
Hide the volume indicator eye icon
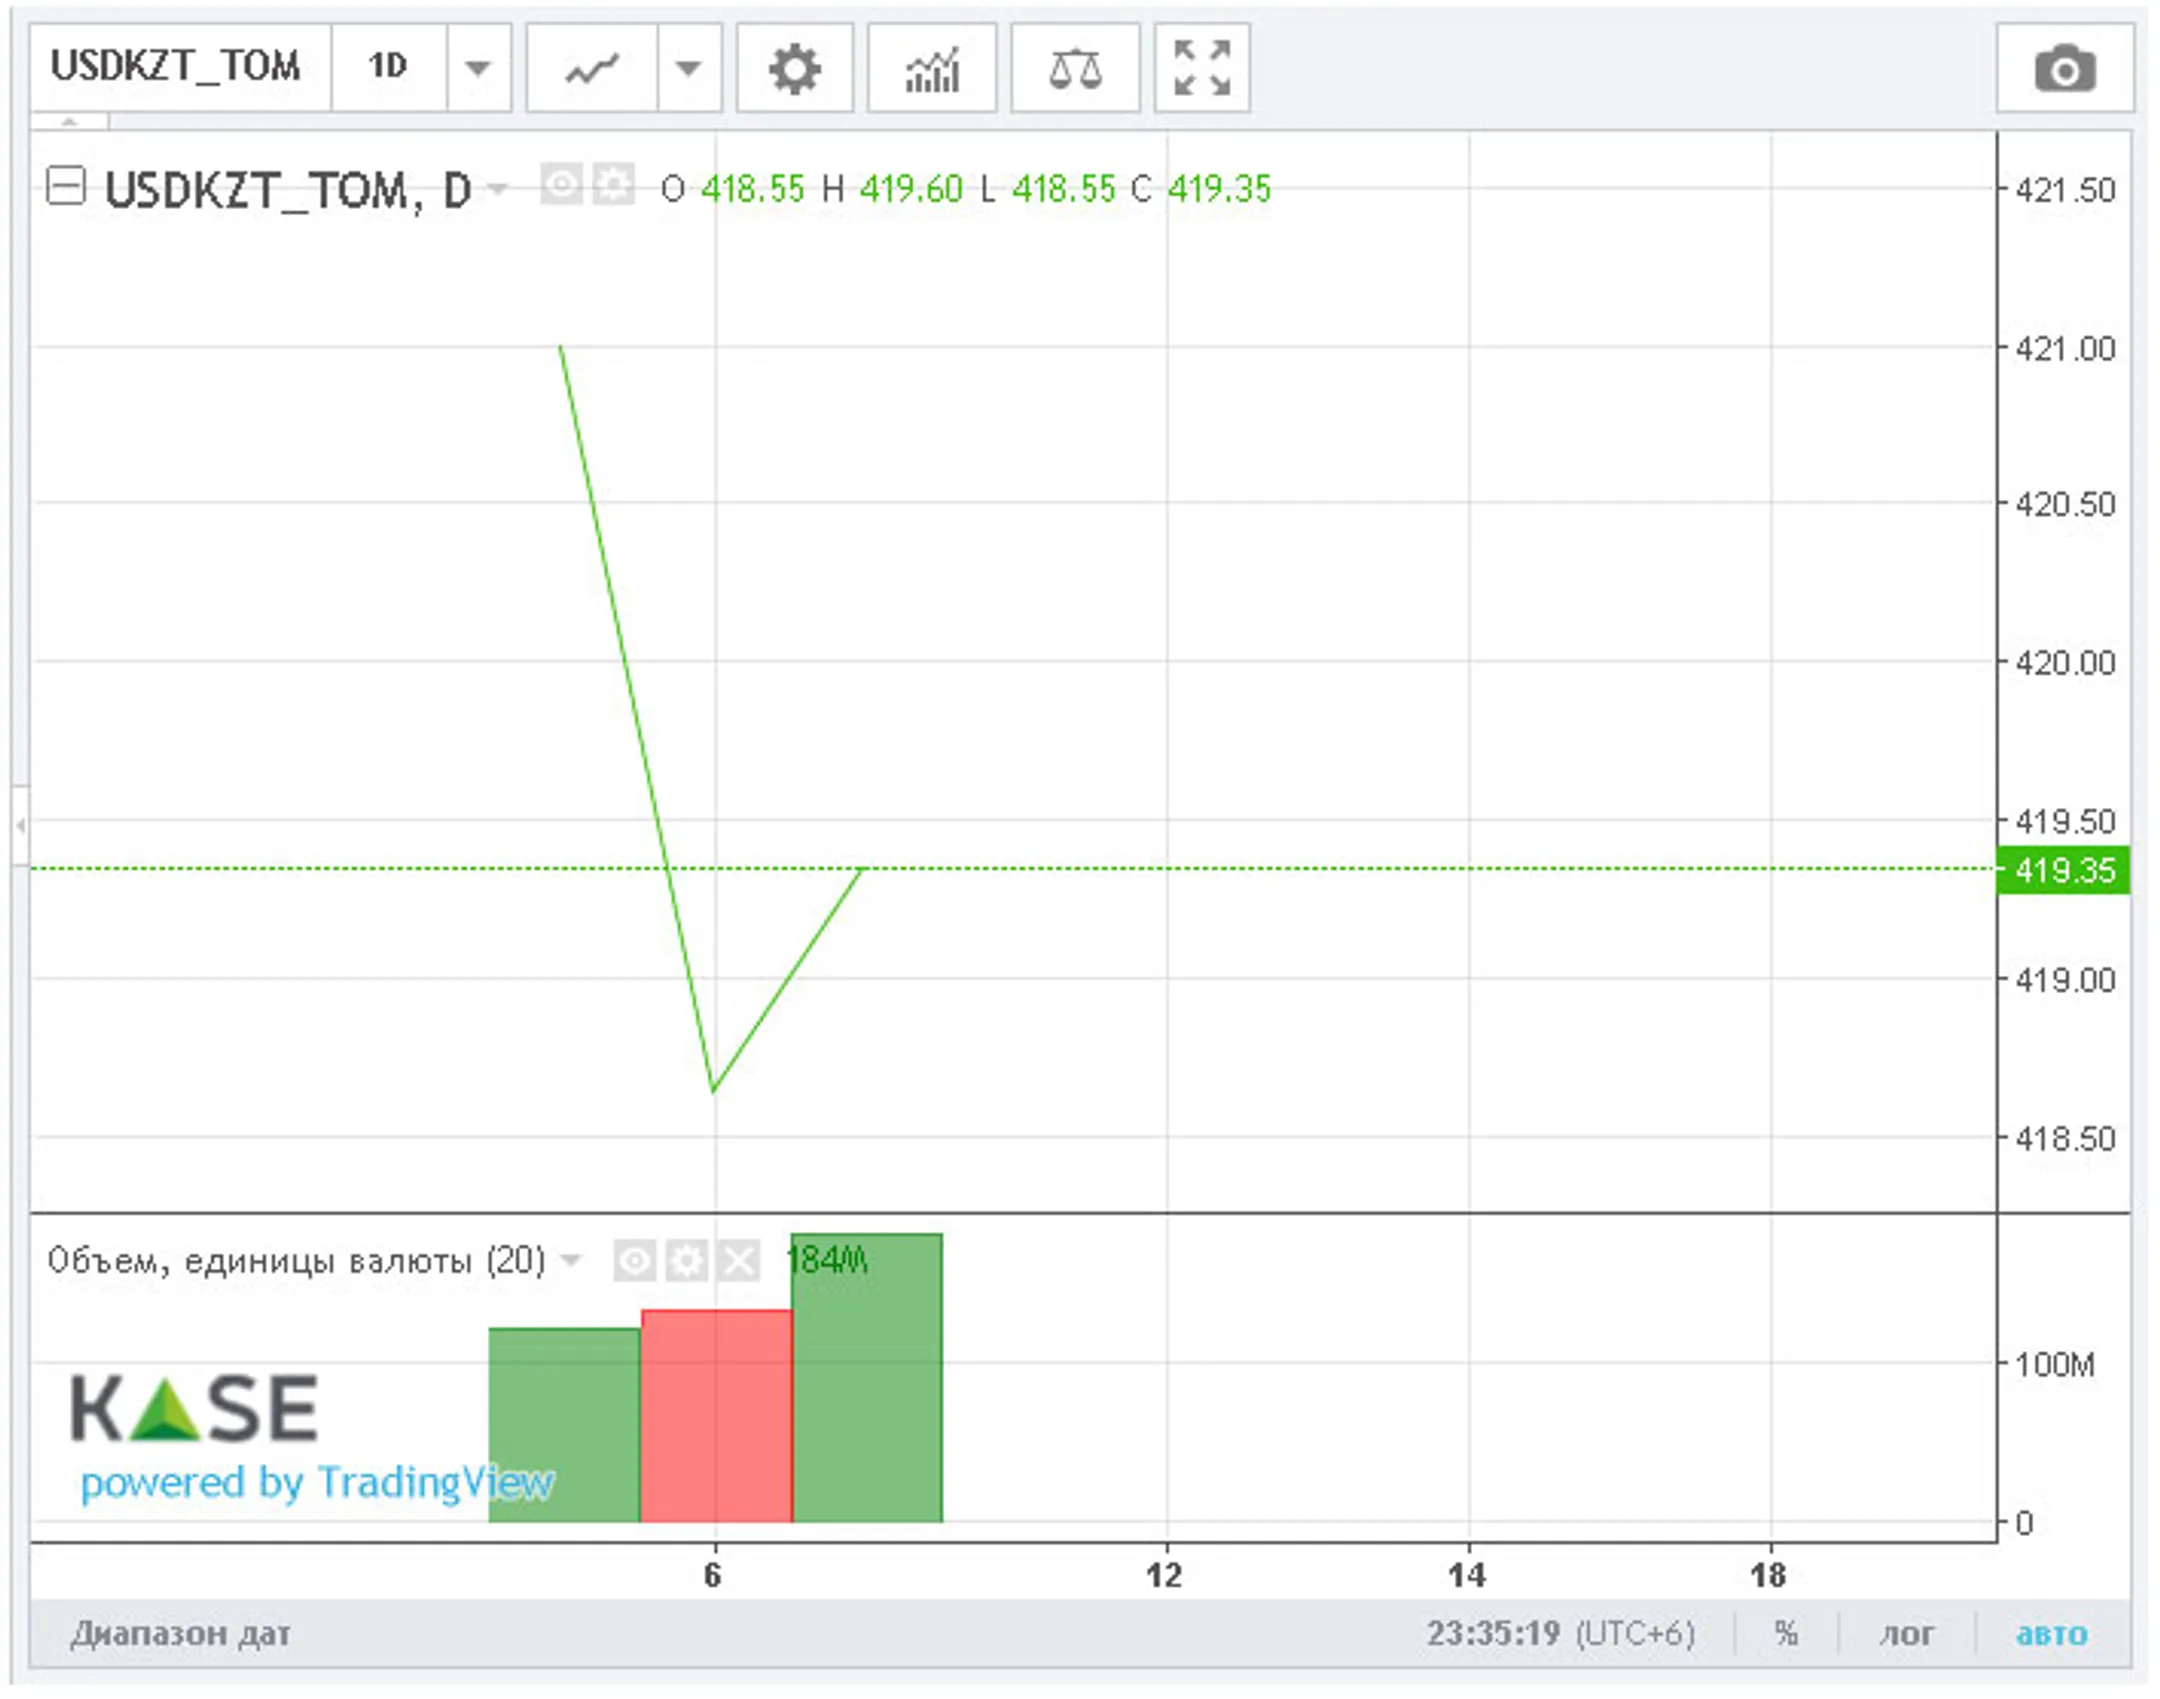[635, 1260]
